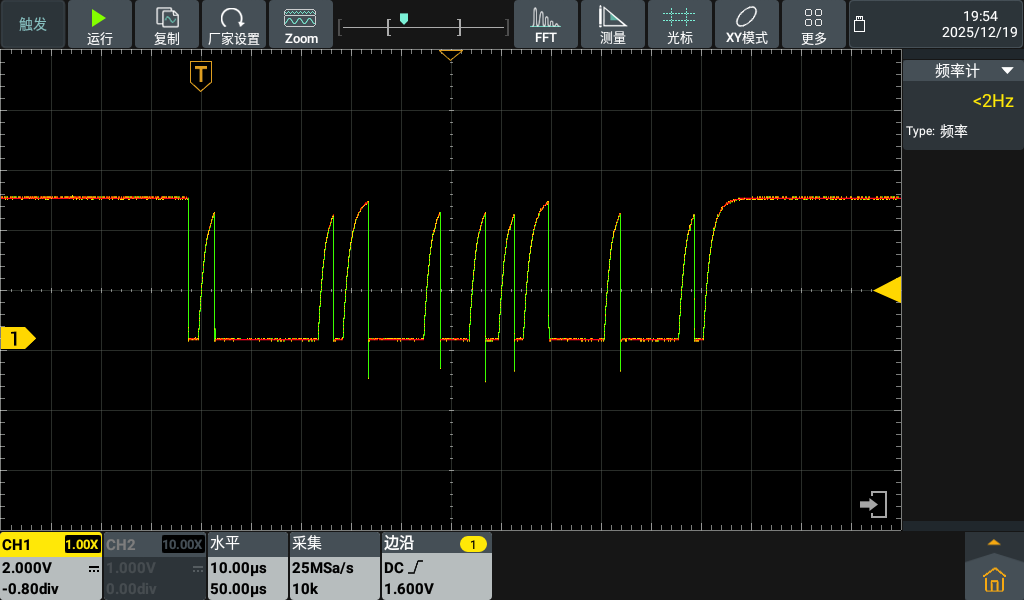The image size is (1024, 600).
Task: Restore factory settings (厂家设置)
Action: tap(233, 25)
